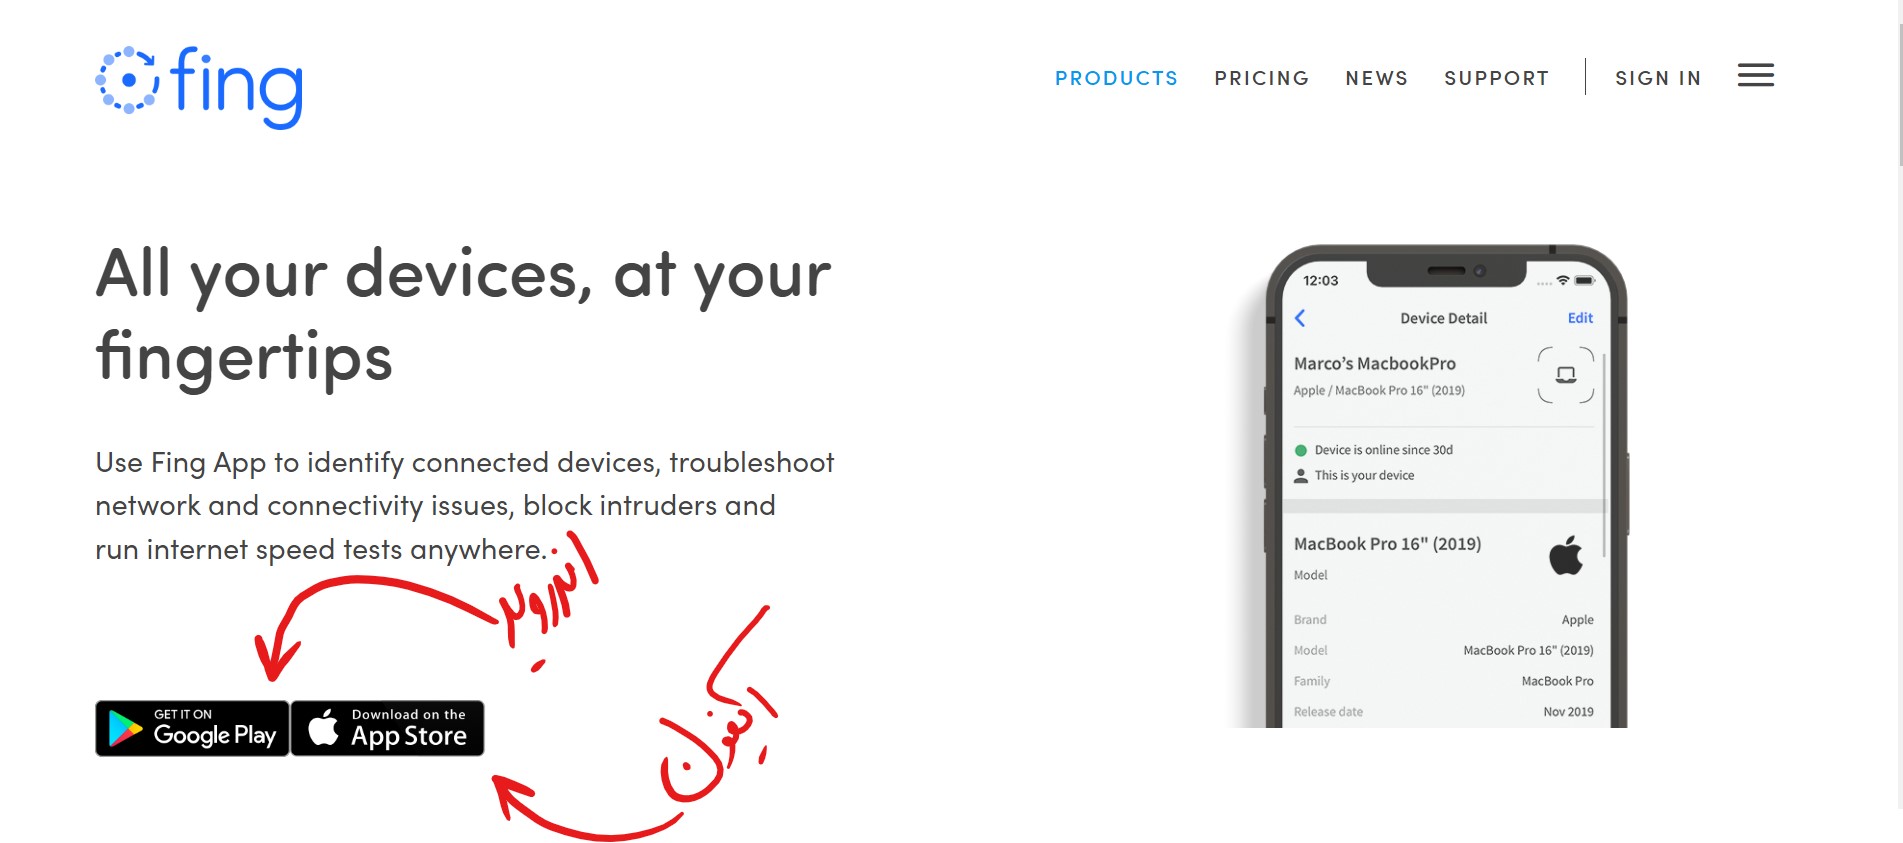Click the Fing logo
Screen dimensions: 1903x843
199,87
